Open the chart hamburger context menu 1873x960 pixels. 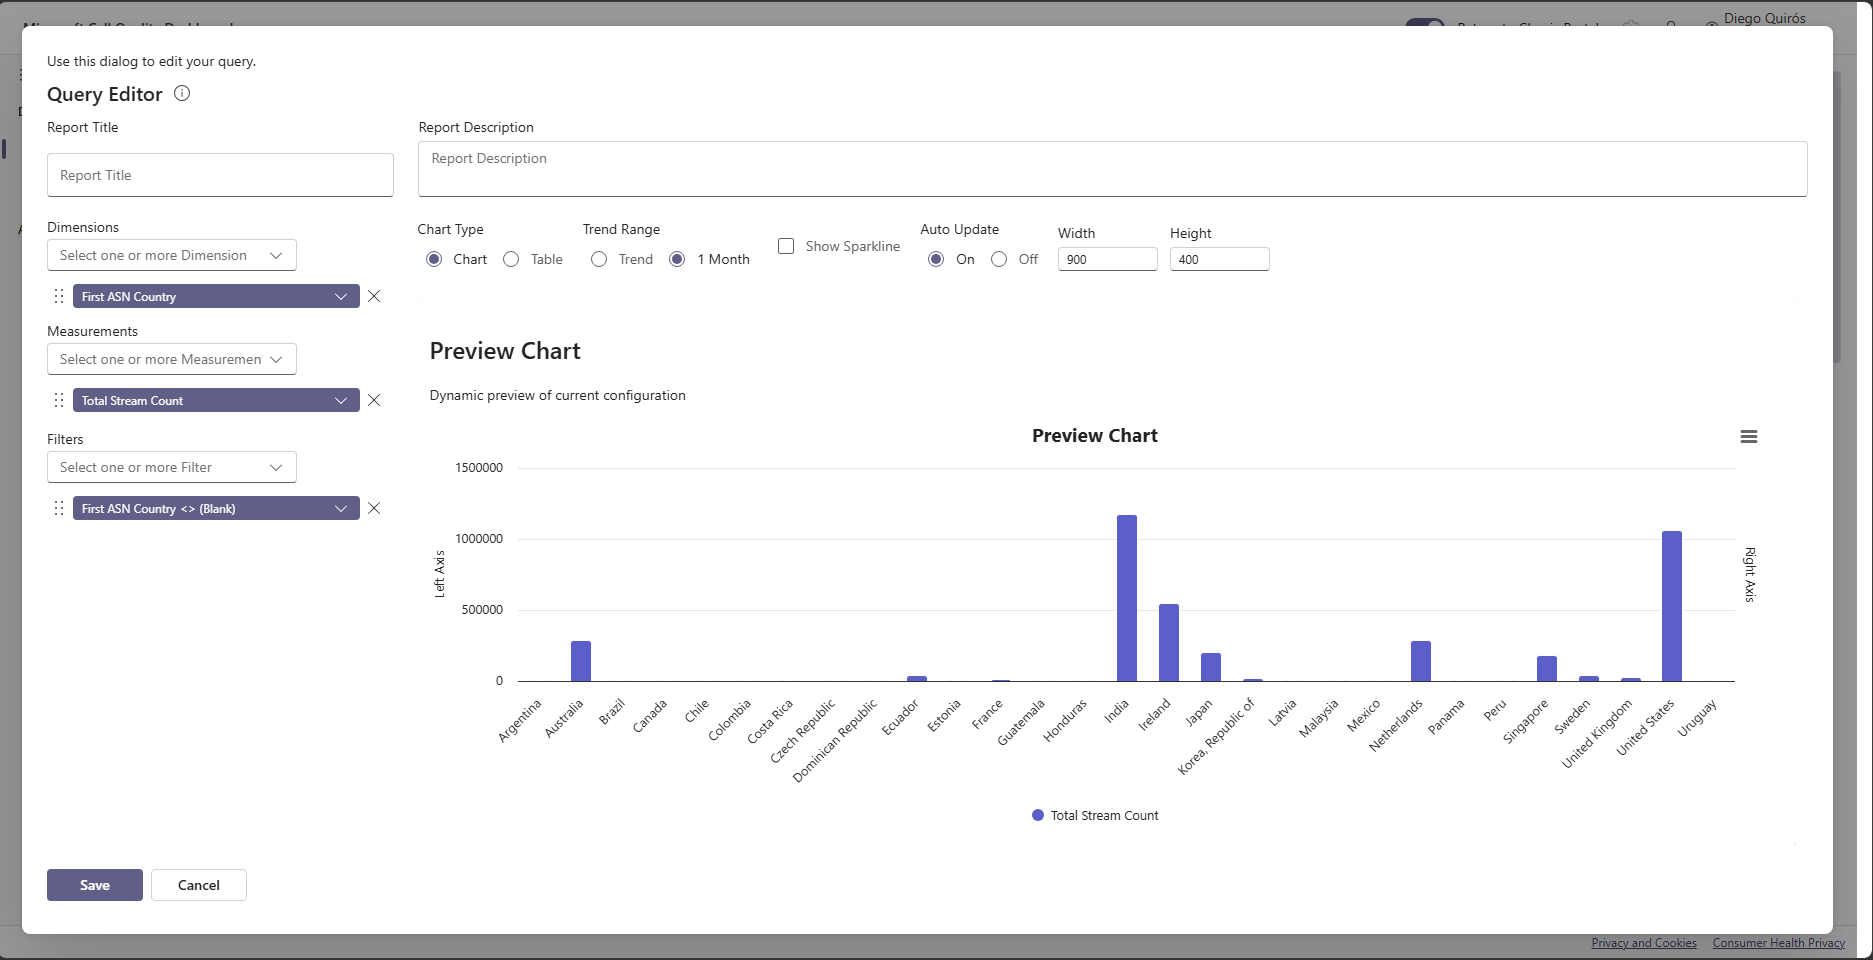[1749, 437]
